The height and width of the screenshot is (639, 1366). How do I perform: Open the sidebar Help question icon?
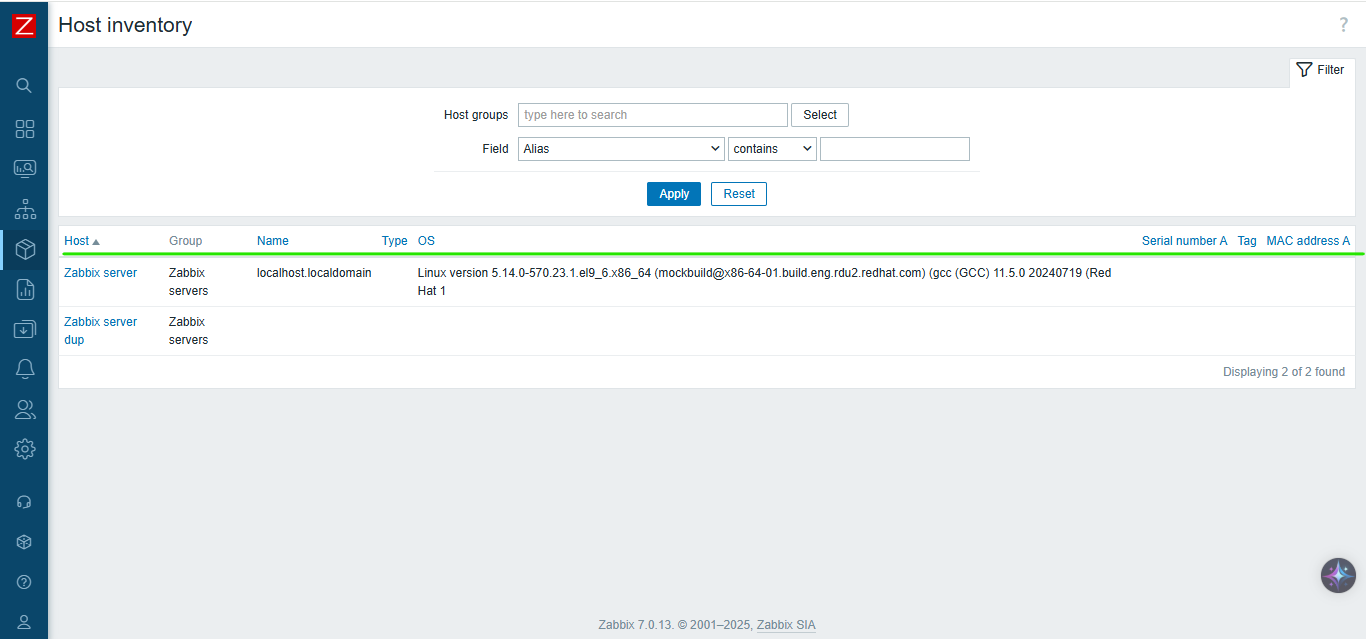pyautogui.click(x=24, y=582)
